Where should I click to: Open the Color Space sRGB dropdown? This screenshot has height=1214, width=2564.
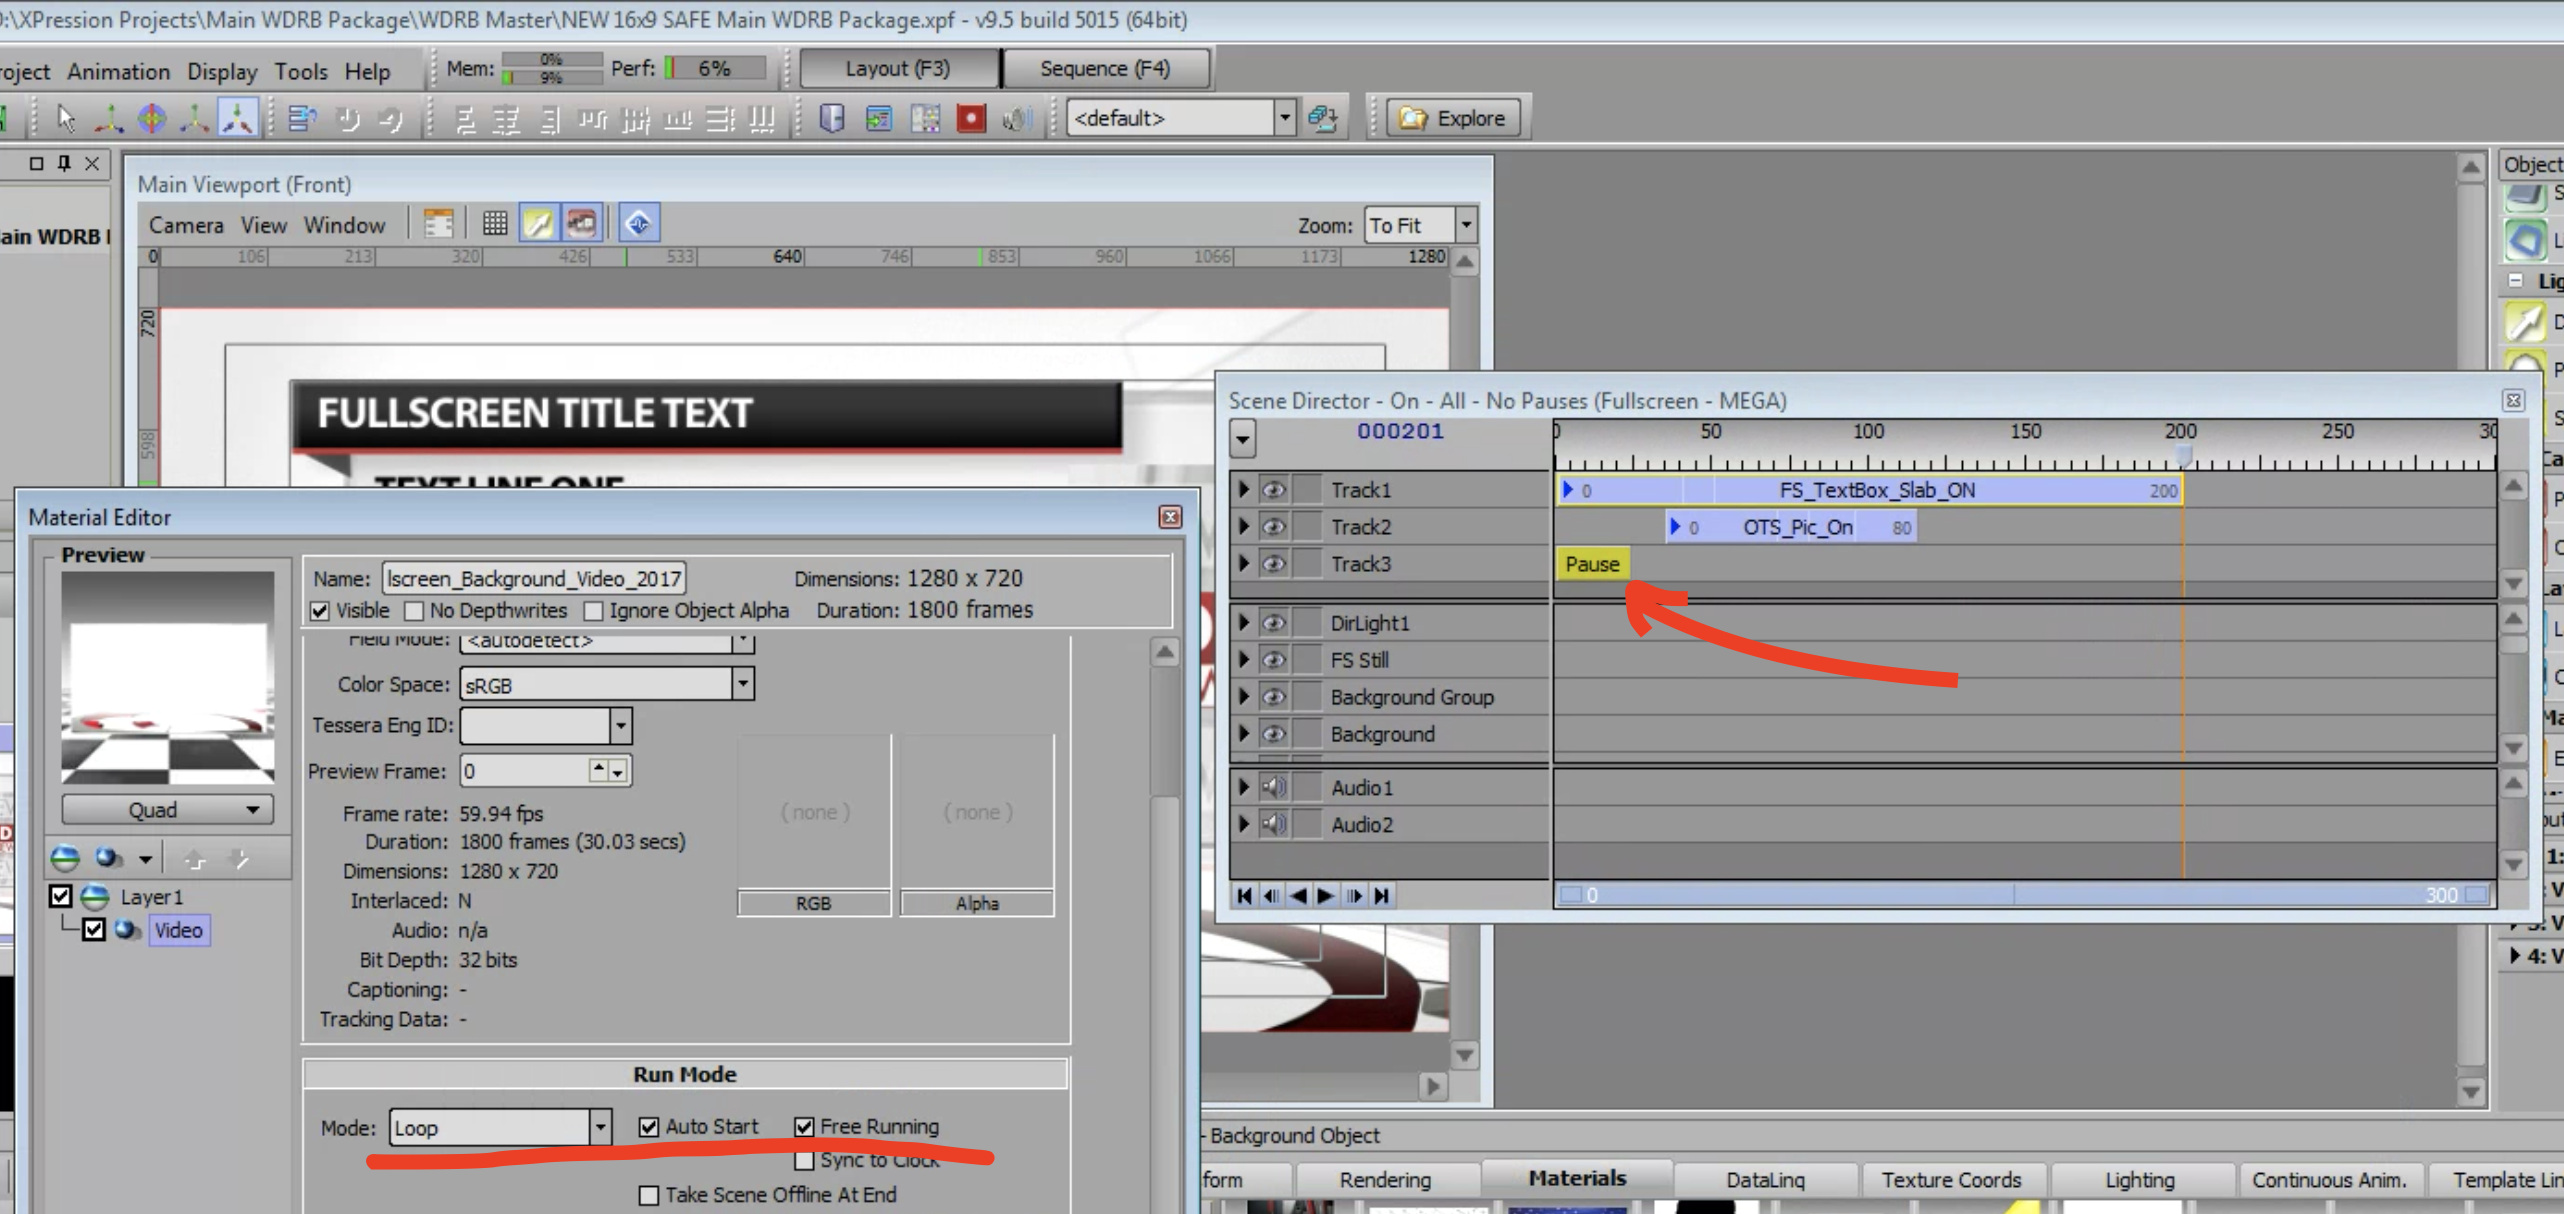coord(742,684)
